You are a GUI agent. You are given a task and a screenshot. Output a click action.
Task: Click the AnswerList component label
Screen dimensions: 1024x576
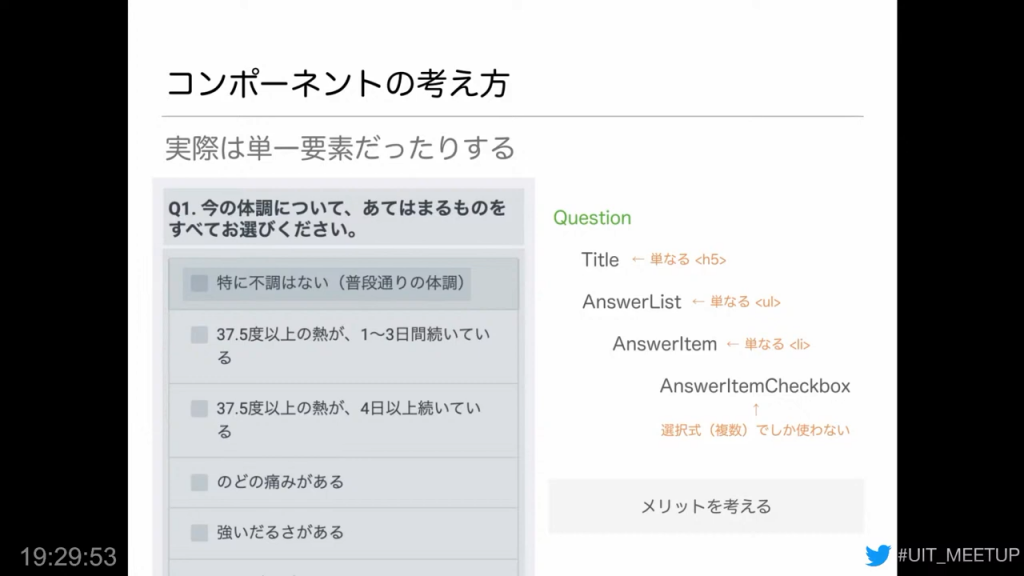pyautogui.click(x=632, y=302)
